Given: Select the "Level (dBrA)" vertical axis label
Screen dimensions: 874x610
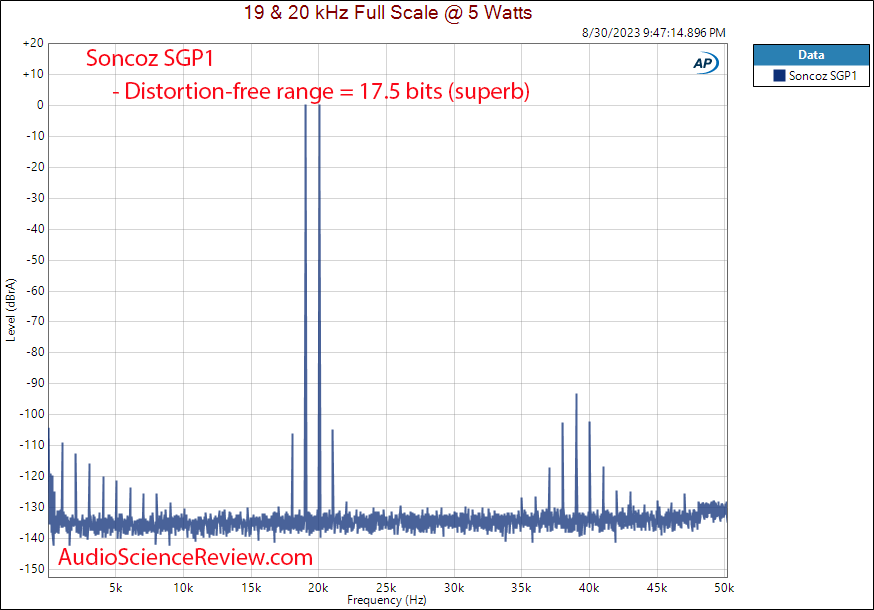Looking at the screenshot, I should [11, 310].
